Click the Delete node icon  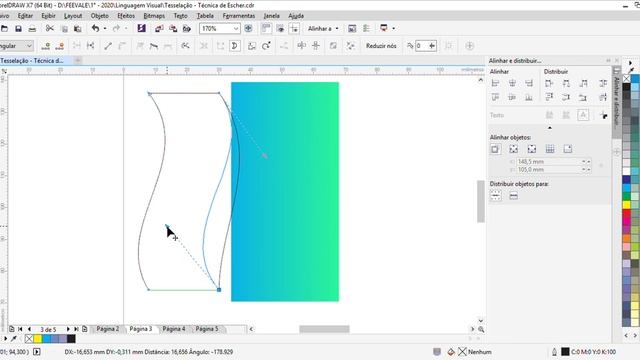(x=60, y=46)
